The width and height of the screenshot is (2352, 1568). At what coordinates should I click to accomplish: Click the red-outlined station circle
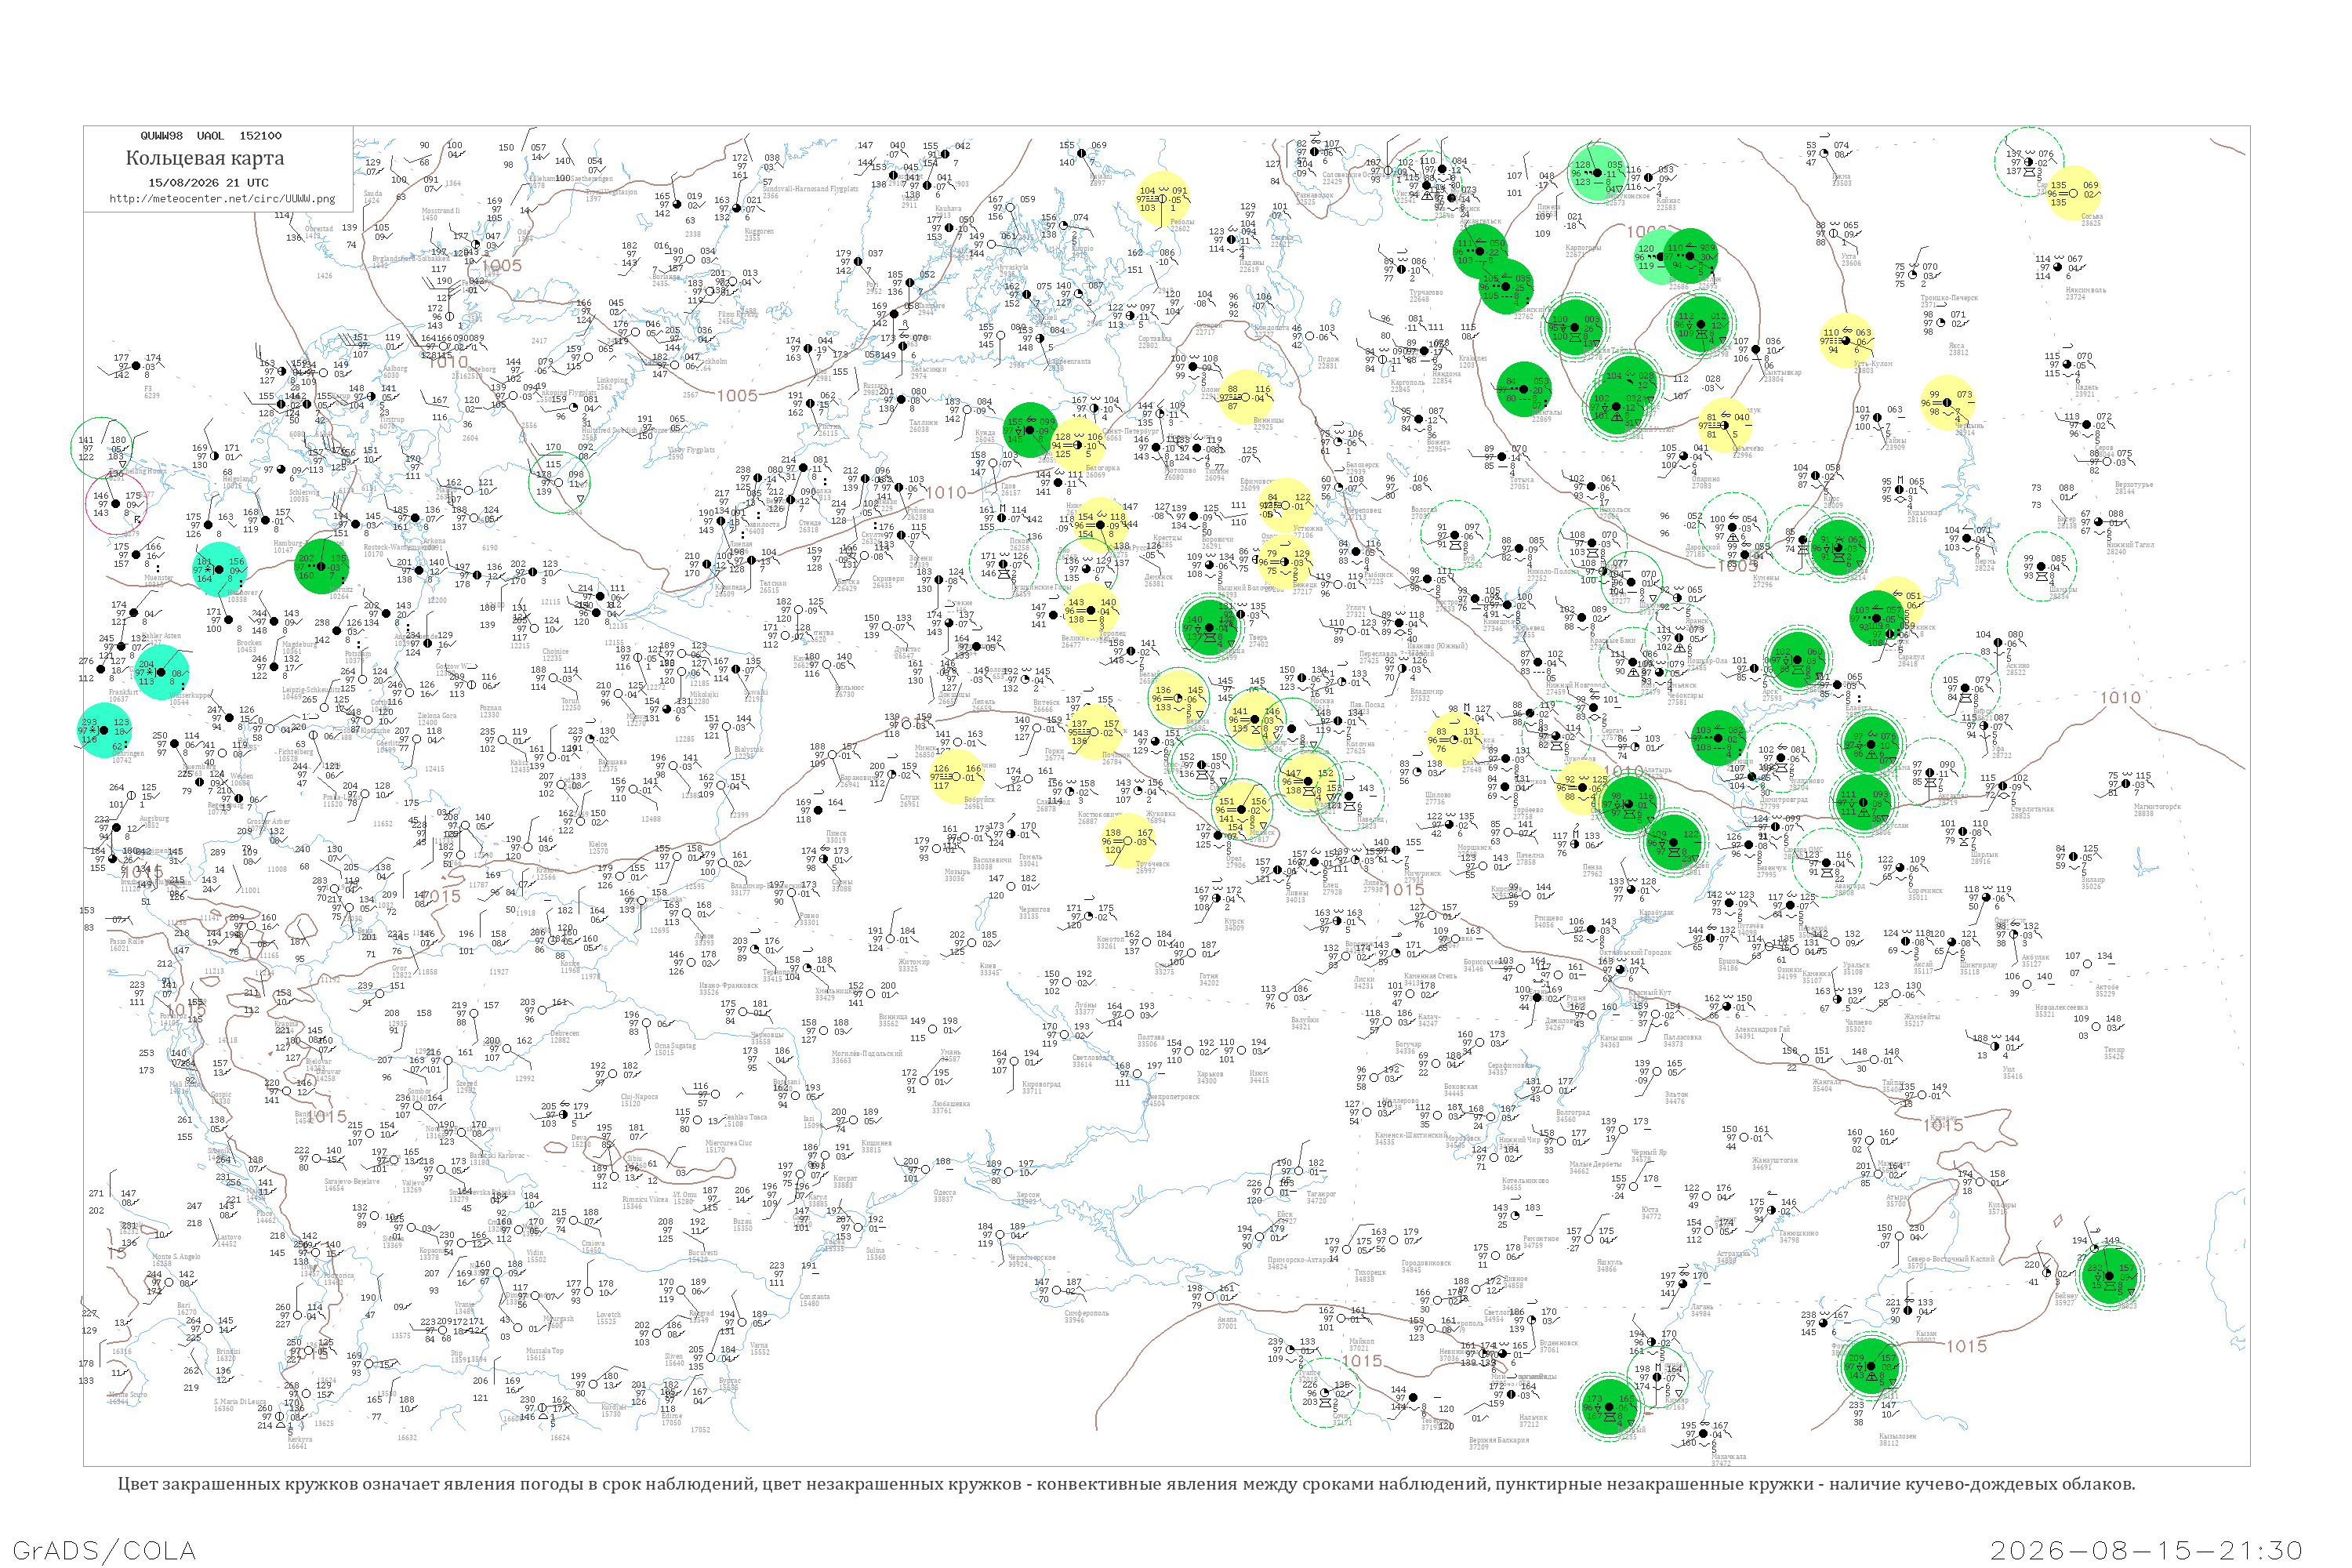(117, 504)
